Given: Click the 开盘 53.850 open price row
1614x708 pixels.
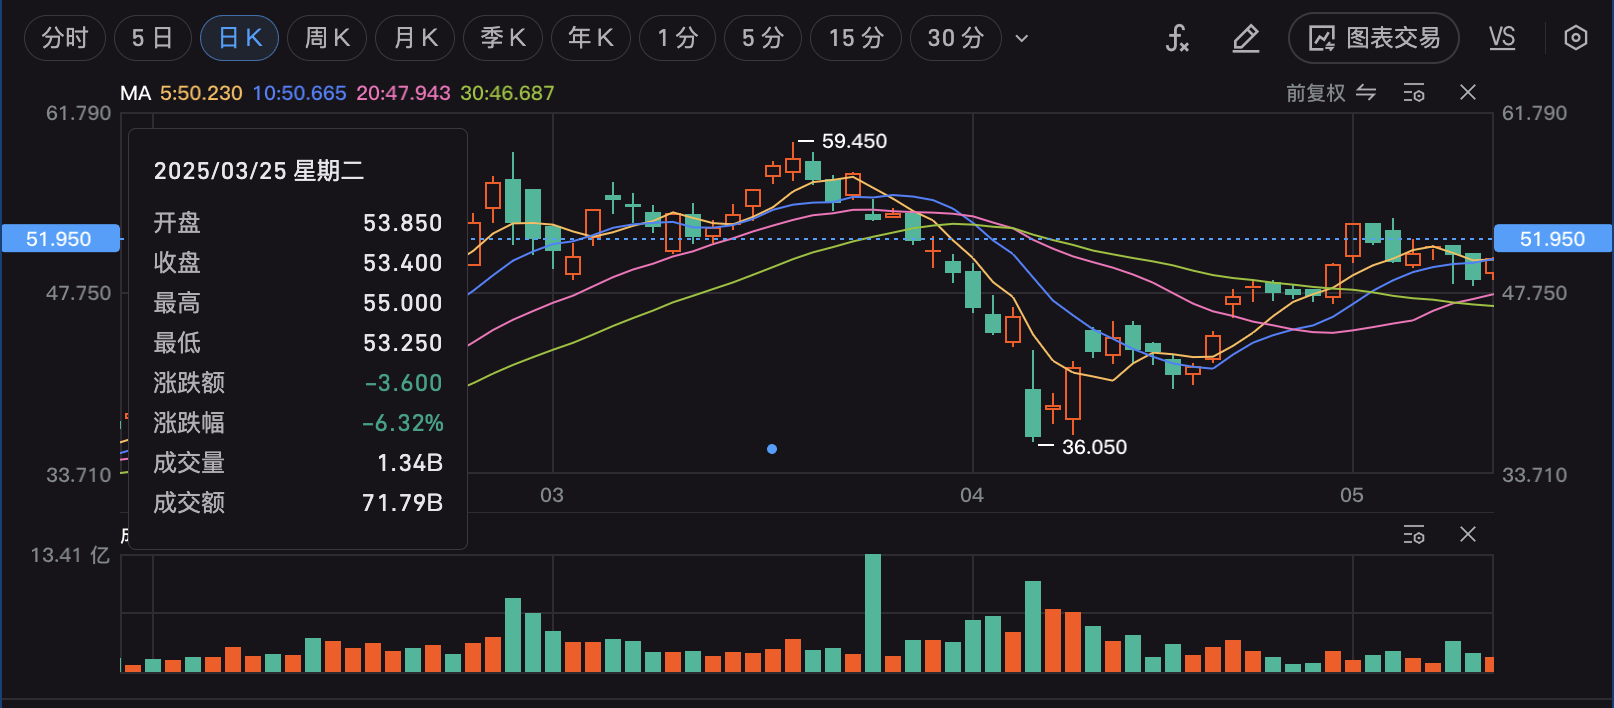Looking at the screenshot, I should (298, 223).
